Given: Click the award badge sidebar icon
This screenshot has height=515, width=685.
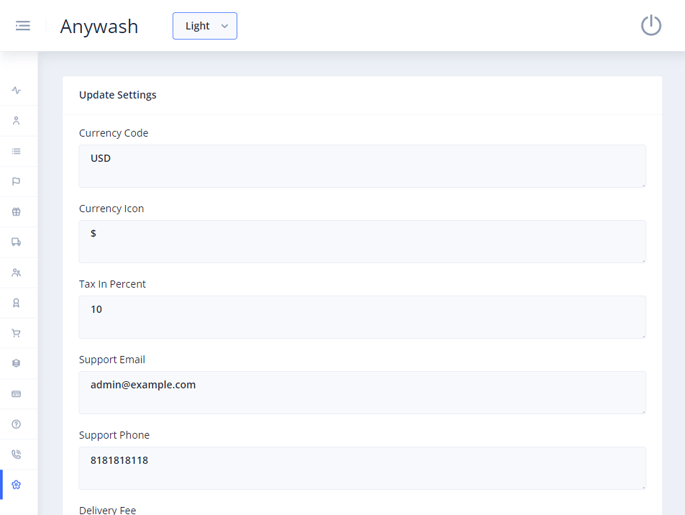Looking at the screenshot, I should click(x=16, y=303).
